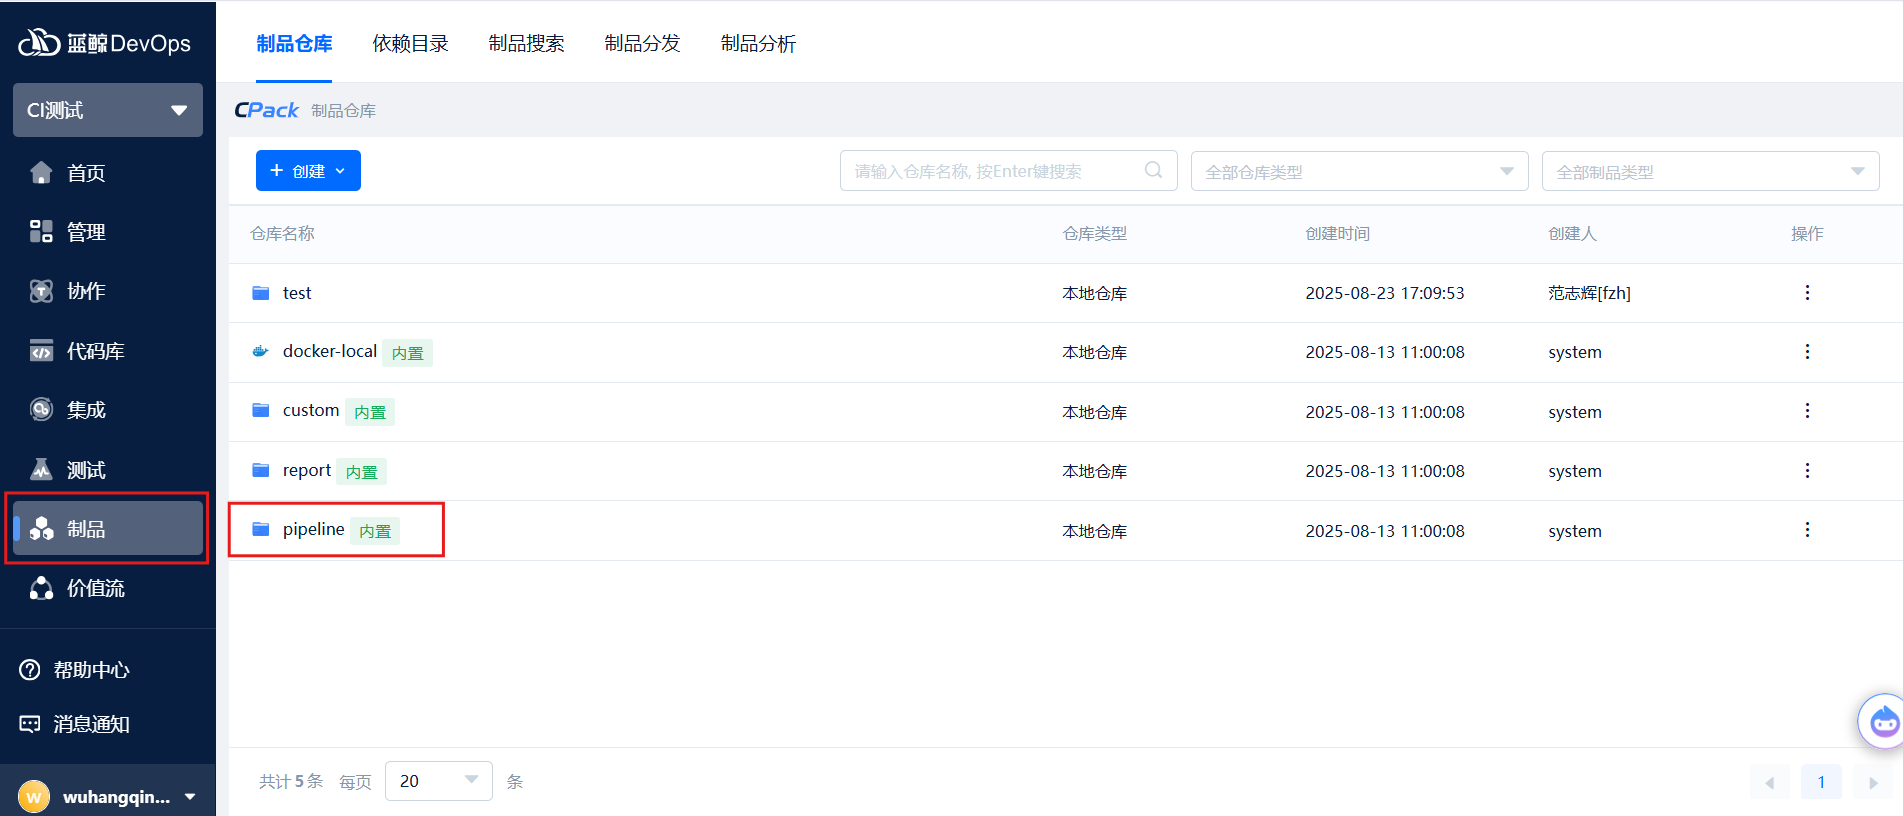Click the blue 创建 button
The image size is (1903, 816).
point(308,171)
